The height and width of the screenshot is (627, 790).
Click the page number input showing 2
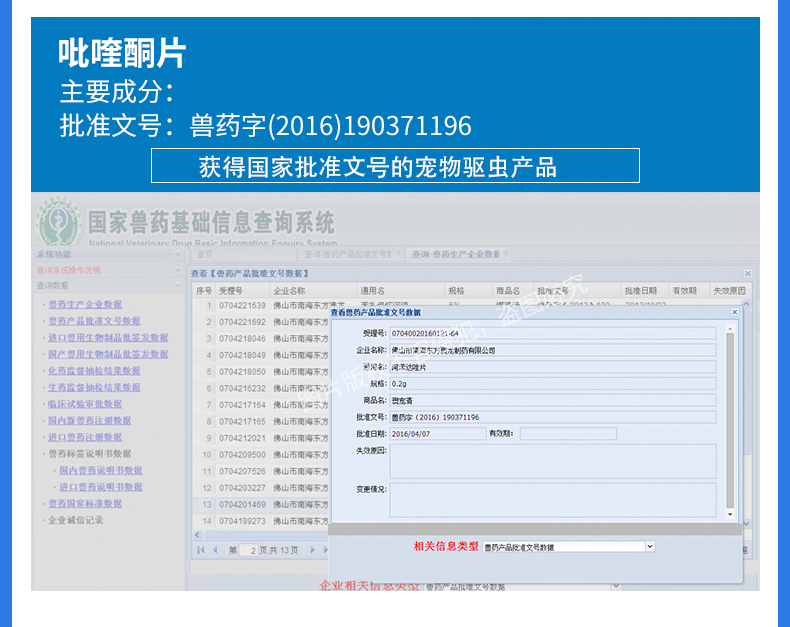point(248,550)
